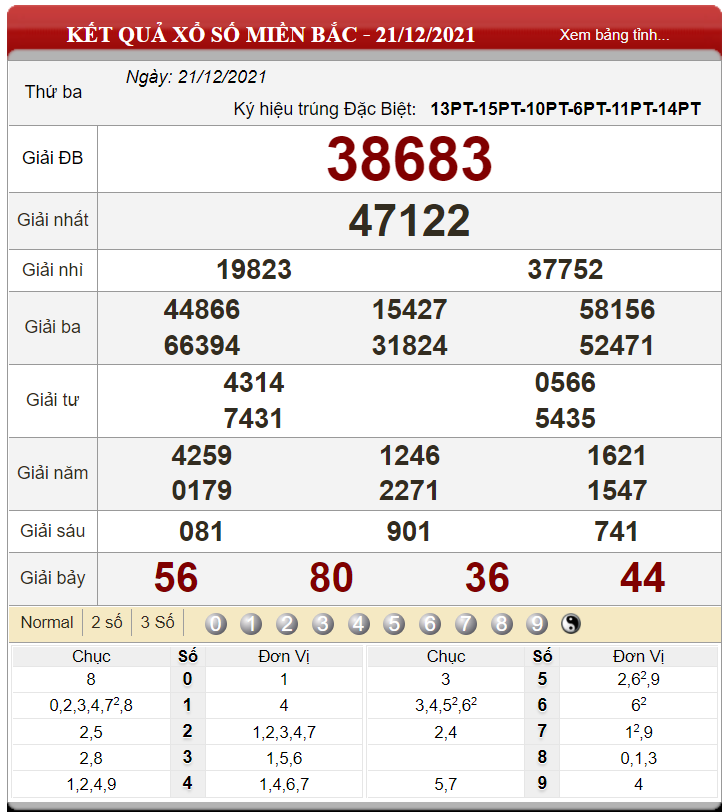The width and height of the screenshot is (728, 812).
Task: Click Giải sáu number 741
Action: (x=616, y=532)
